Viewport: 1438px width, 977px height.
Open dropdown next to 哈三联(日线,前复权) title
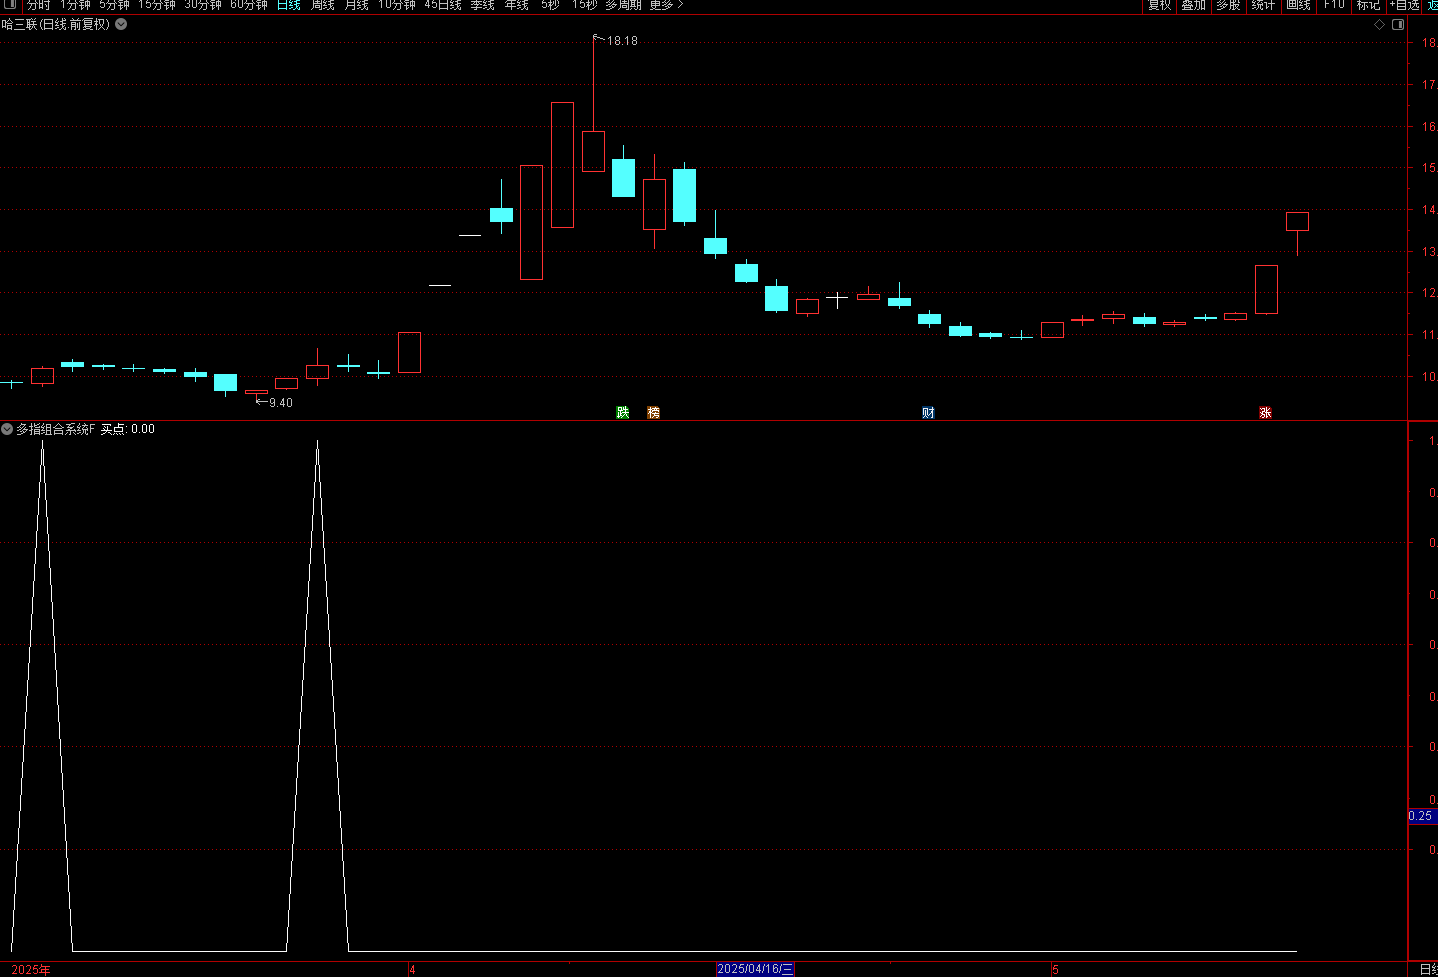[121, 24]
